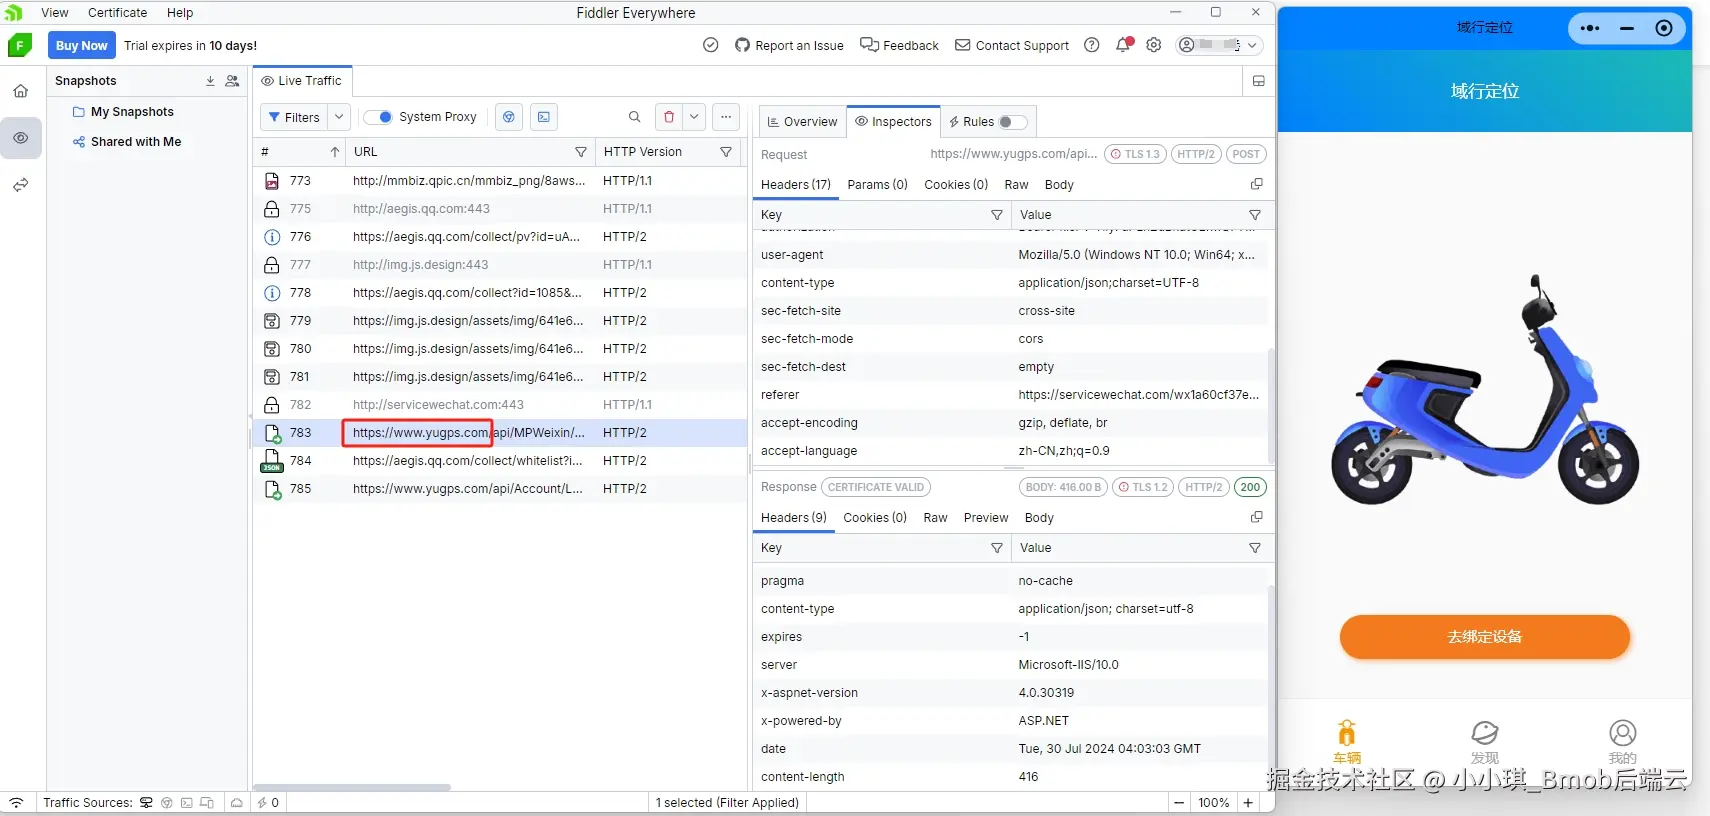The height and width of the screenshot is (816, 1710).
Task: Open notifications bell icon
Action: [1123, 45]
